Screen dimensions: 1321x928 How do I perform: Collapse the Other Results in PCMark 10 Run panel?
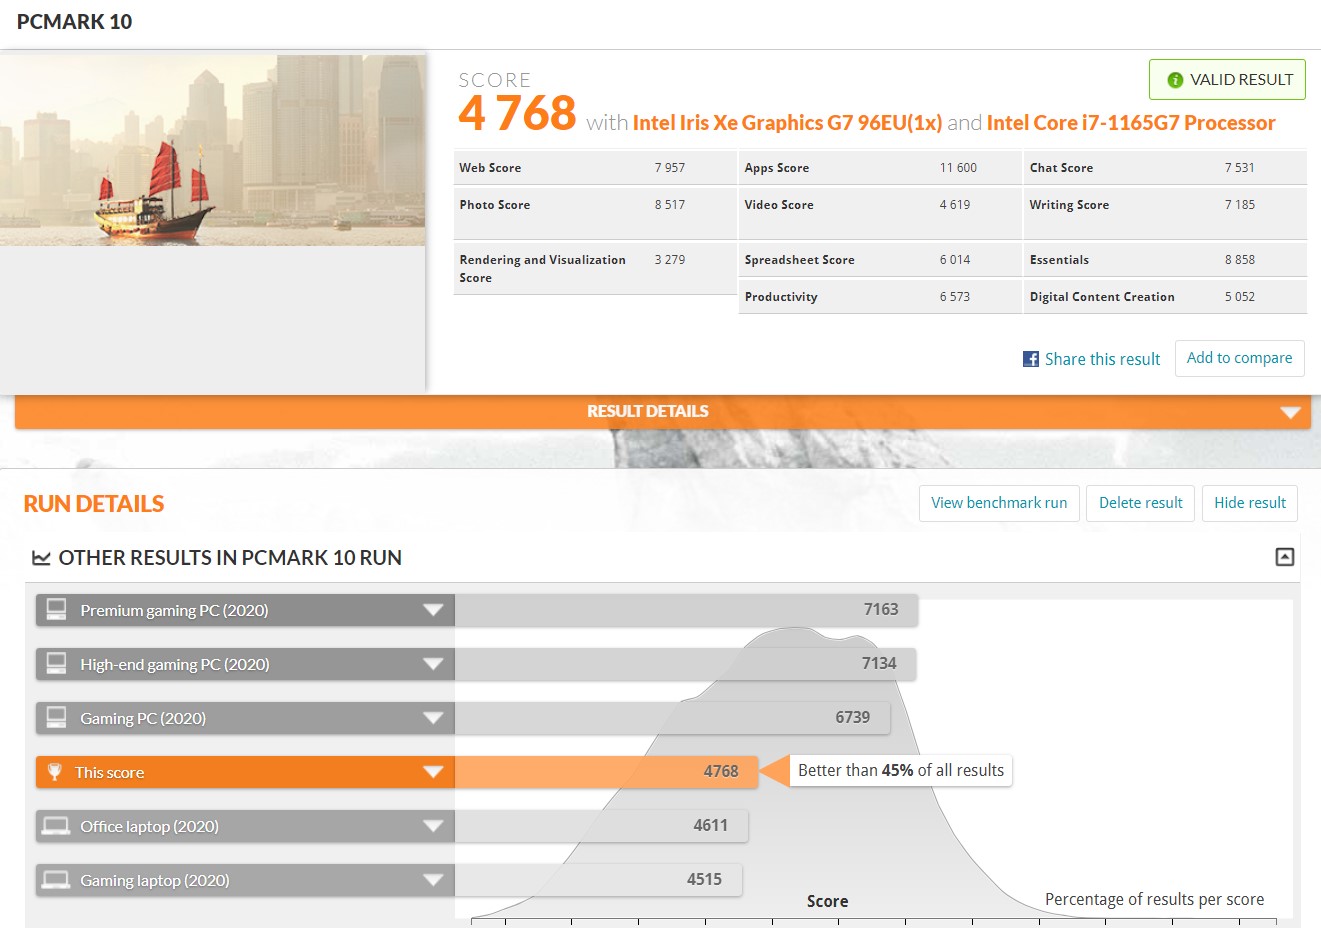[x=1285, y=557]
